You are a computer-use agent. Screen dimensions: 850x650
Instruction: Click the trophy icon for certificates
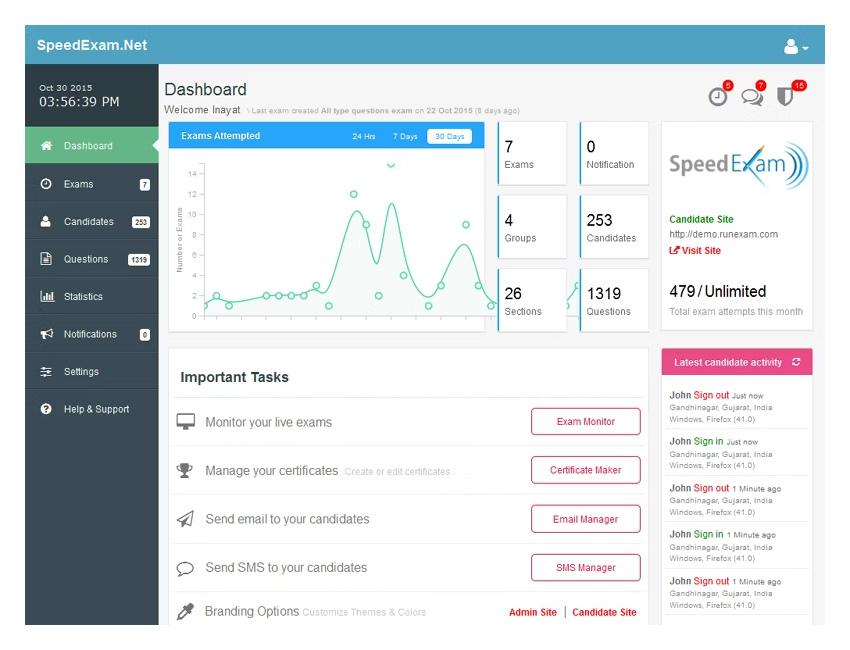185,470
